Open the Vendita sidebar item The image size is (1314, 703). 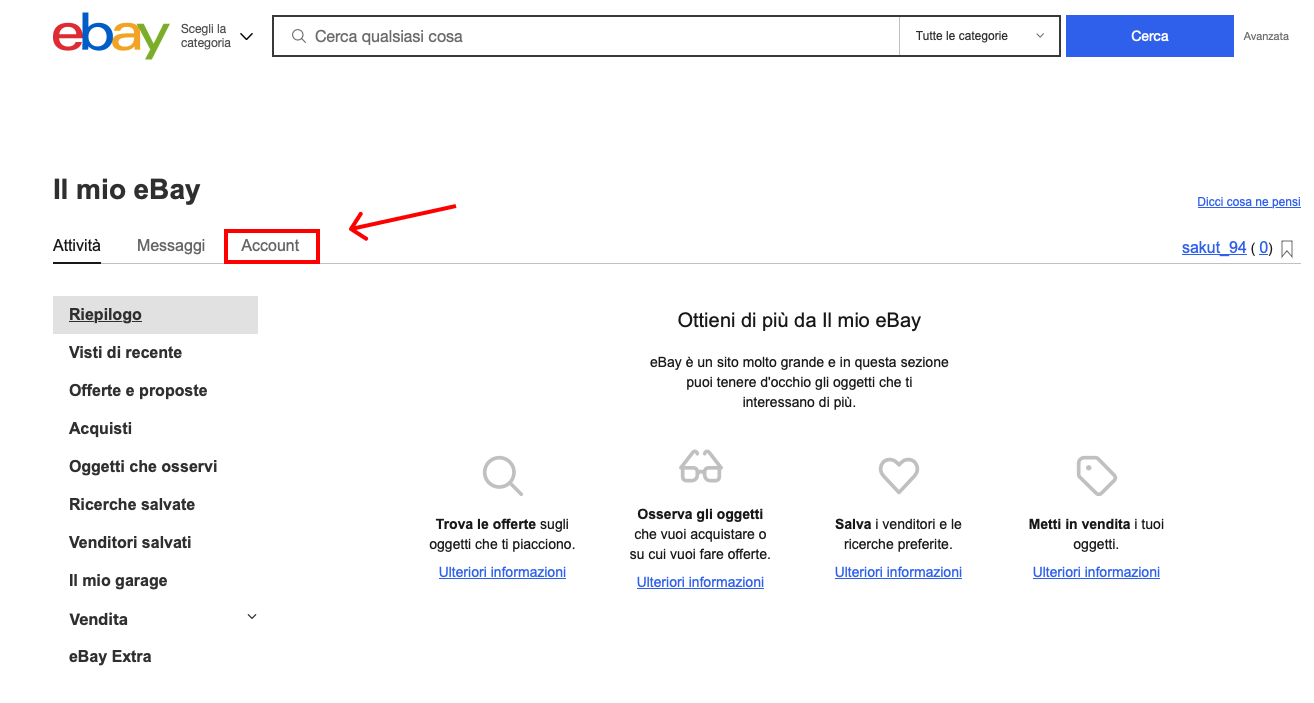(98, 619)
